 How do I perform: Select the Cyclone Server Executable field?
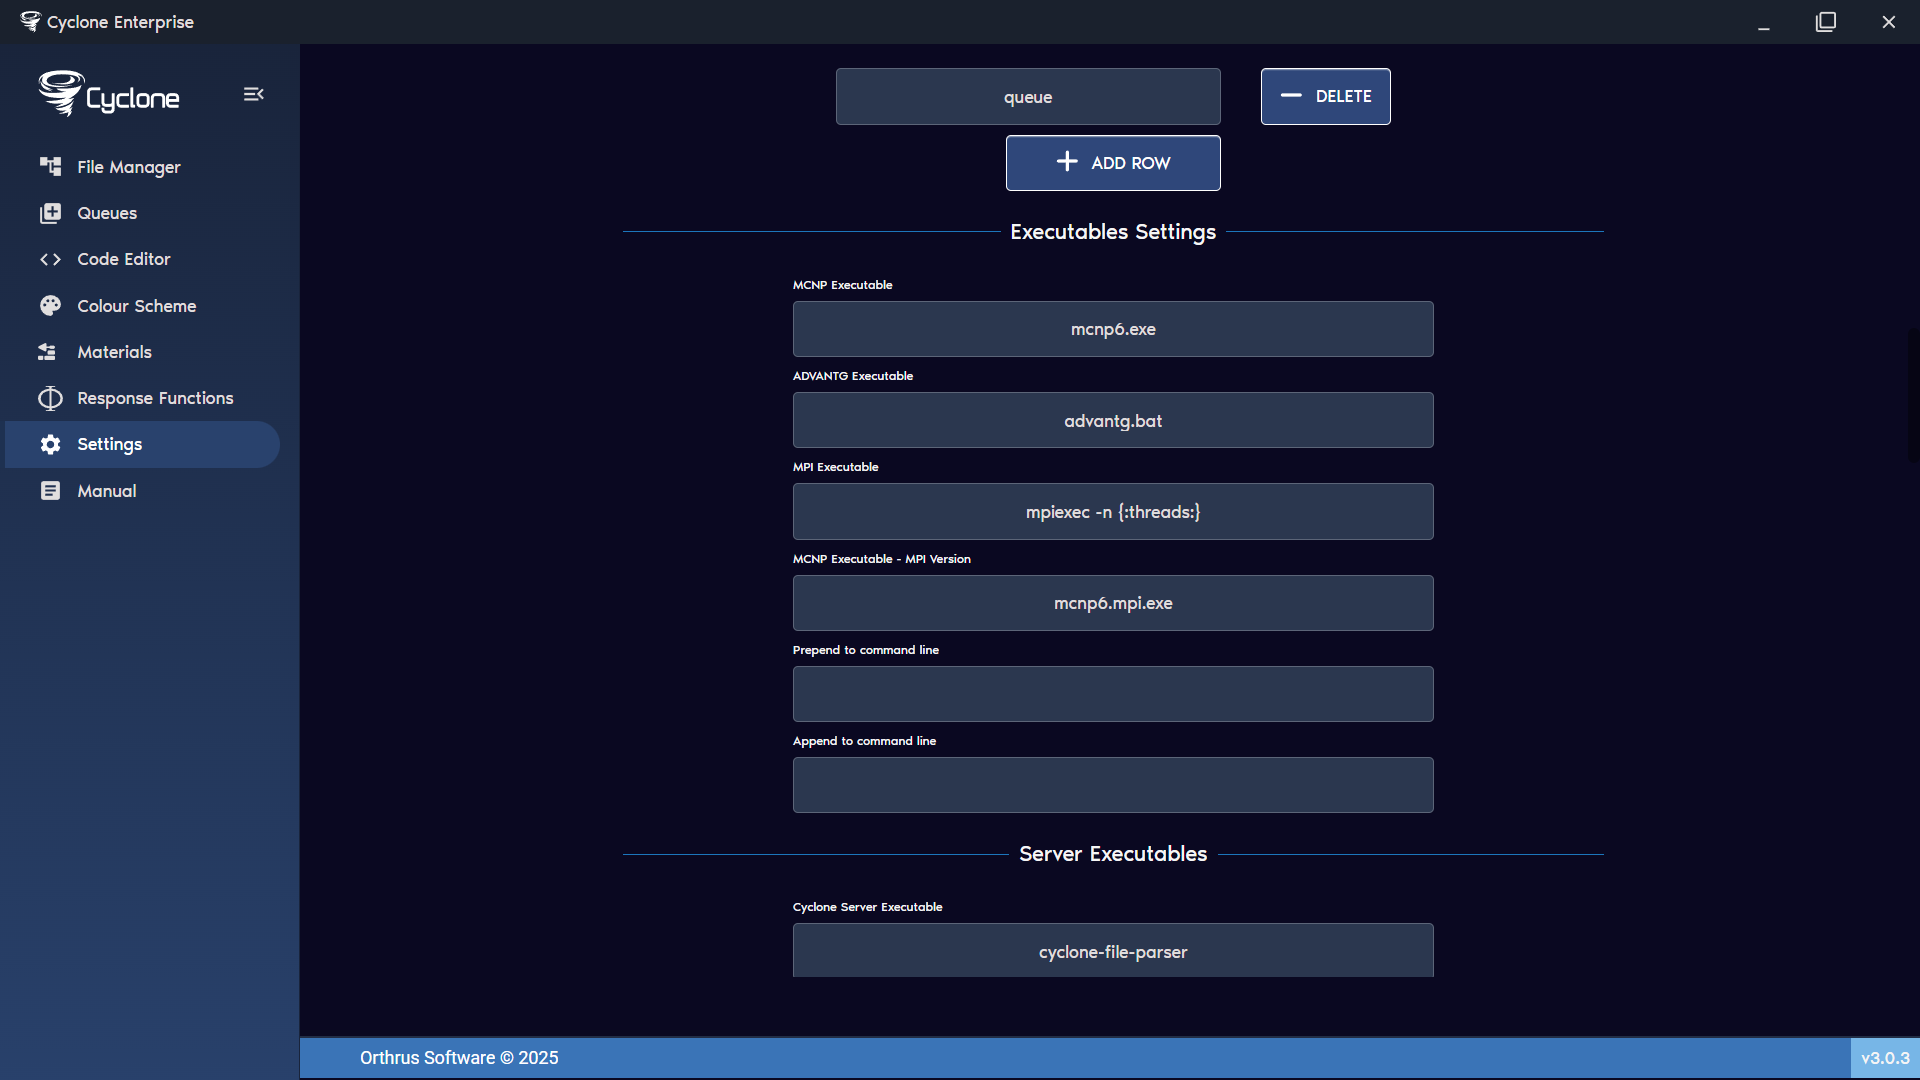1112,950
